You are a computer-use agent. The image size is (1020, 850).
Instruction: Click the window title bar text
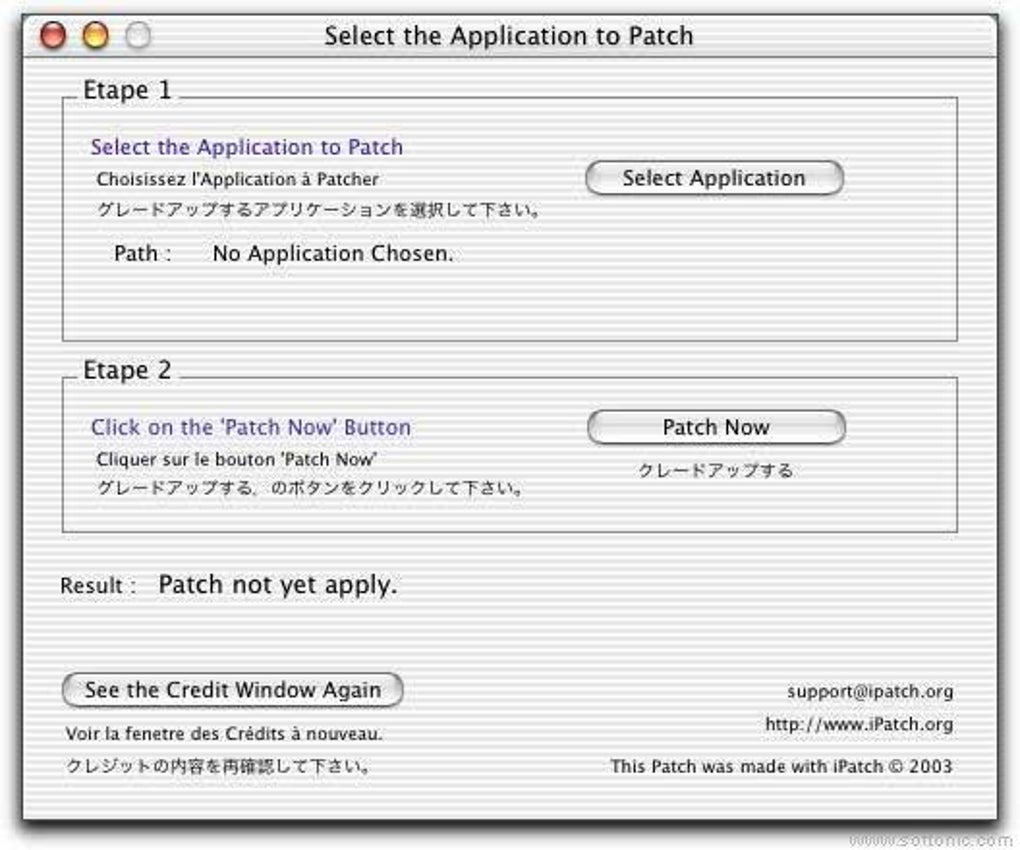pyautogui.click(x=508, y=37)
